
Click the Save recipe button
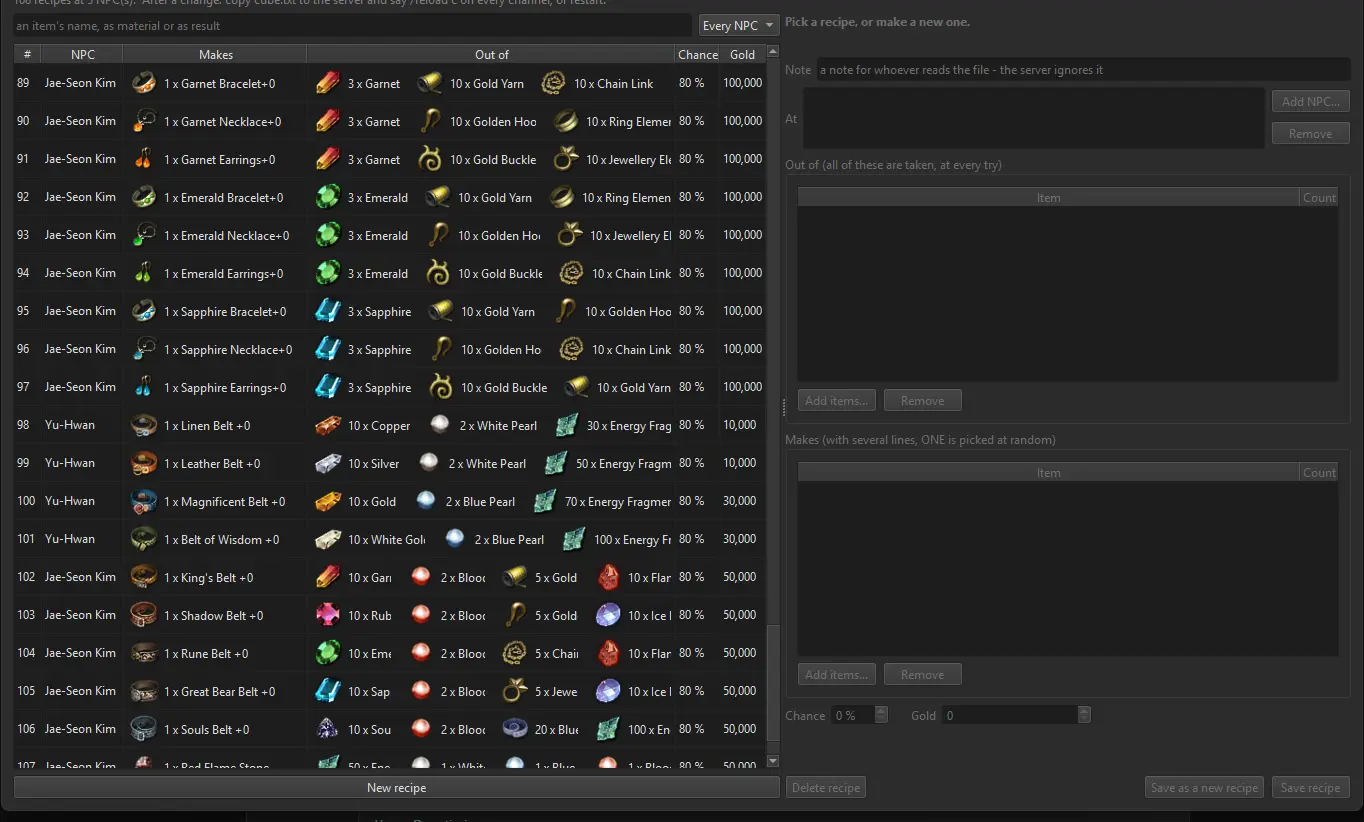coord(1310,788)
